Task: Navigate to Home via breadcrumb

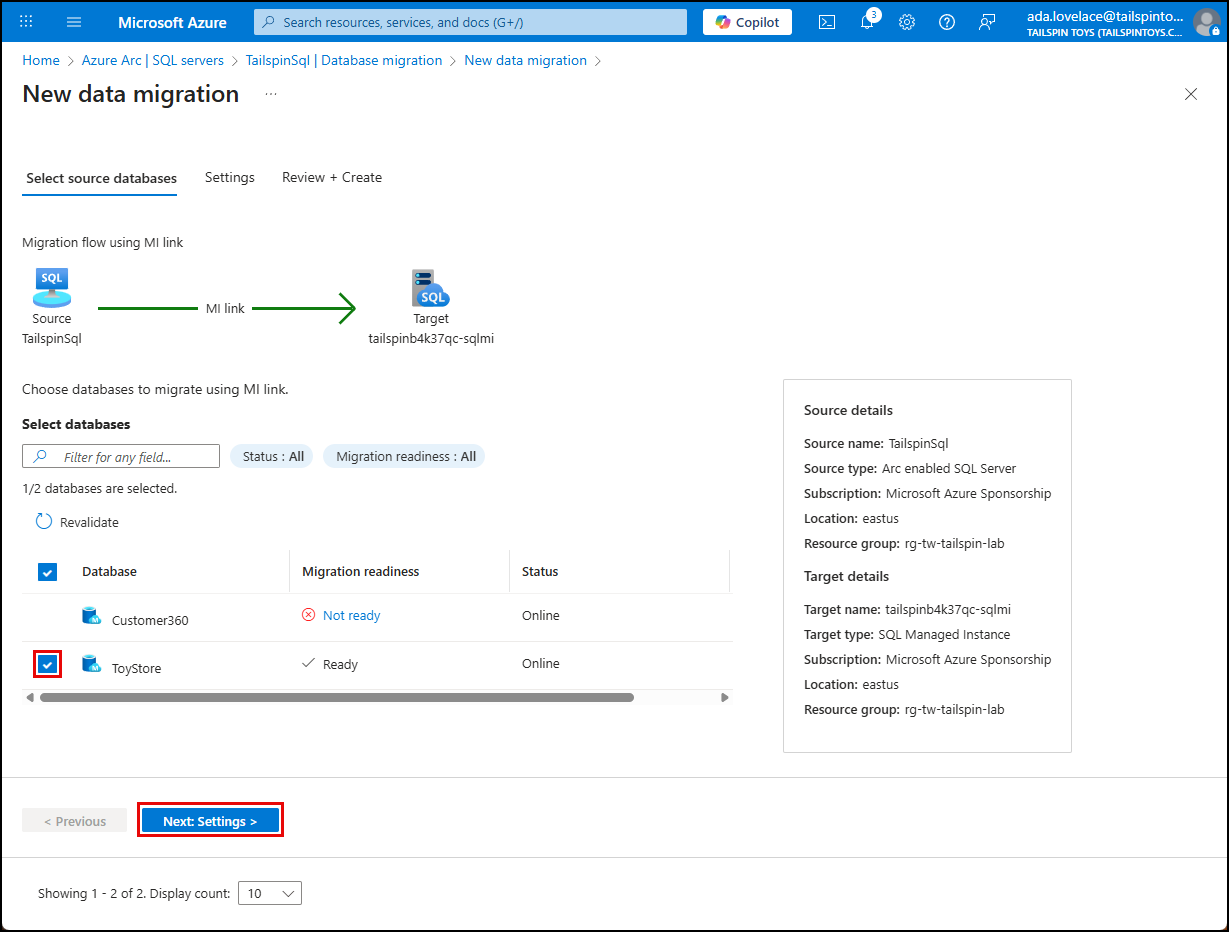Action: (41, 60)
